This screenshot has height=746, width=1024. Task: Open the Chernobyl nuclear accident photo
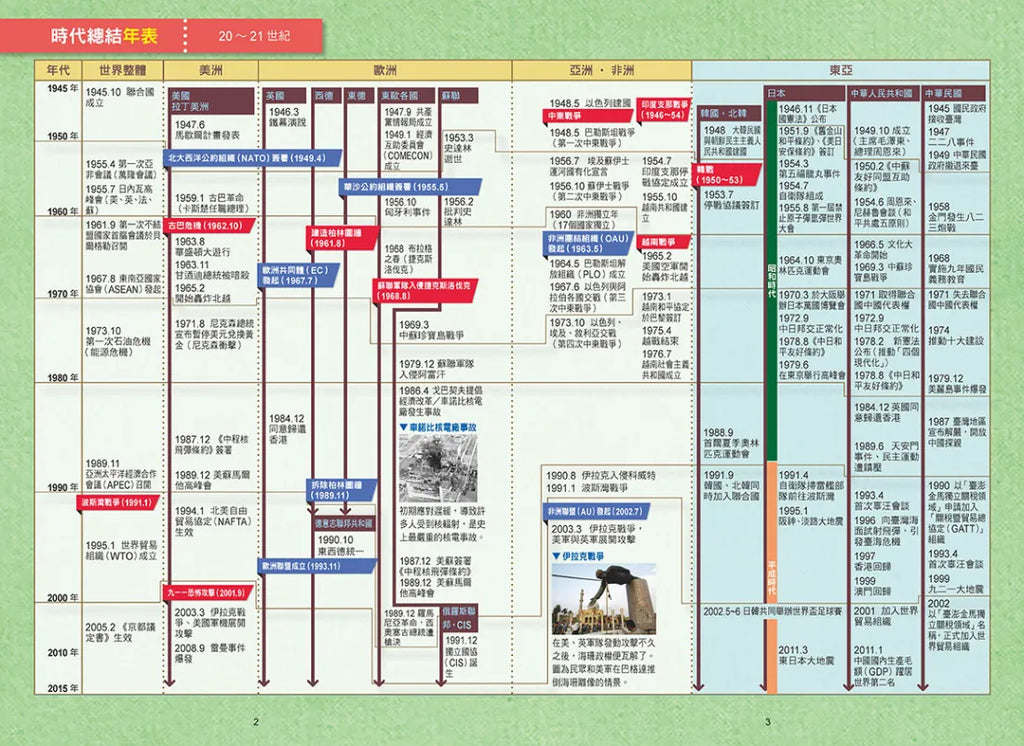[x=438, y=468]
